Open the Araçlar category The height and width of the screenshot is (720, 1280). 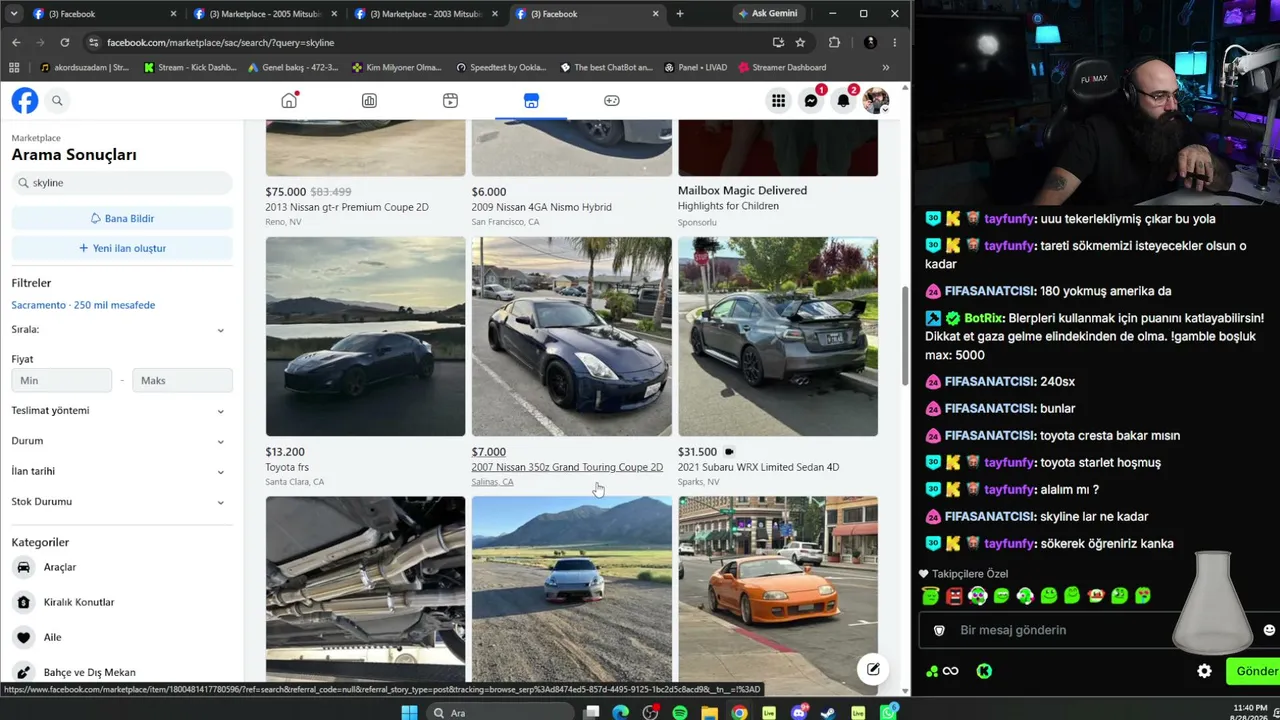(x=122, y=567)
